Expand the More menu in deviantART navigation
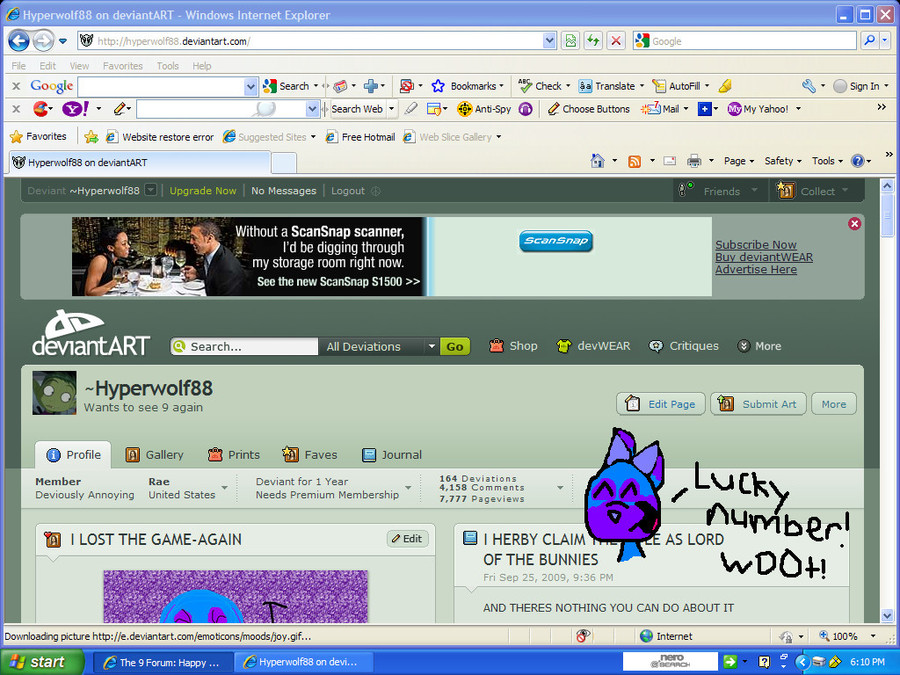 [759, 346]
